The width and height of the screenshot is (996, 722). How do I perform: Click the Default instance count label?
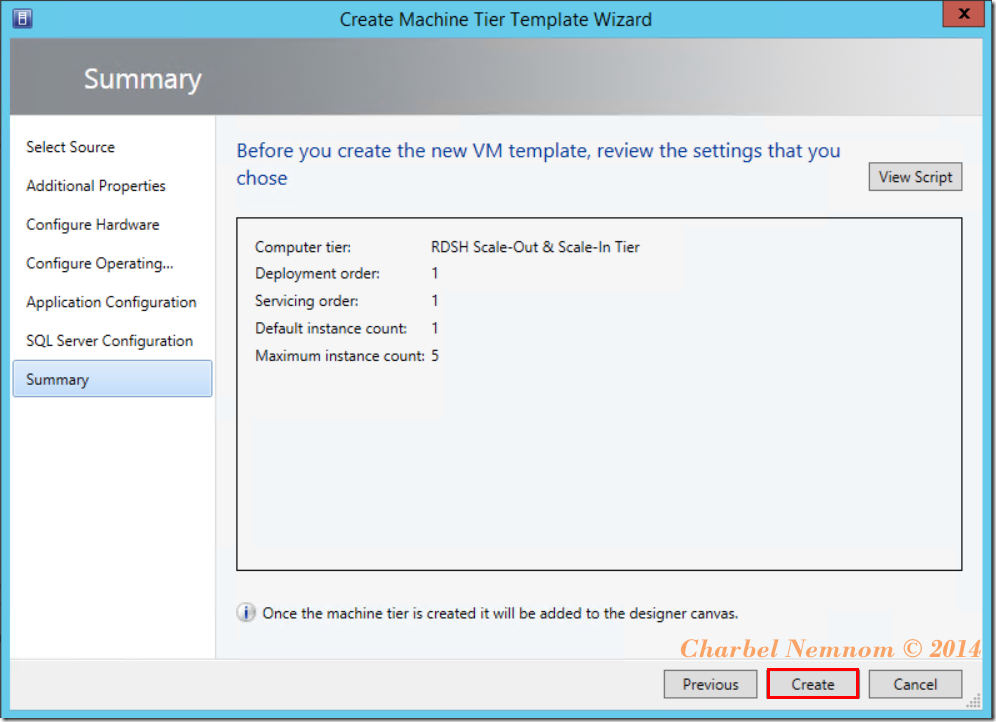(331, 328)
